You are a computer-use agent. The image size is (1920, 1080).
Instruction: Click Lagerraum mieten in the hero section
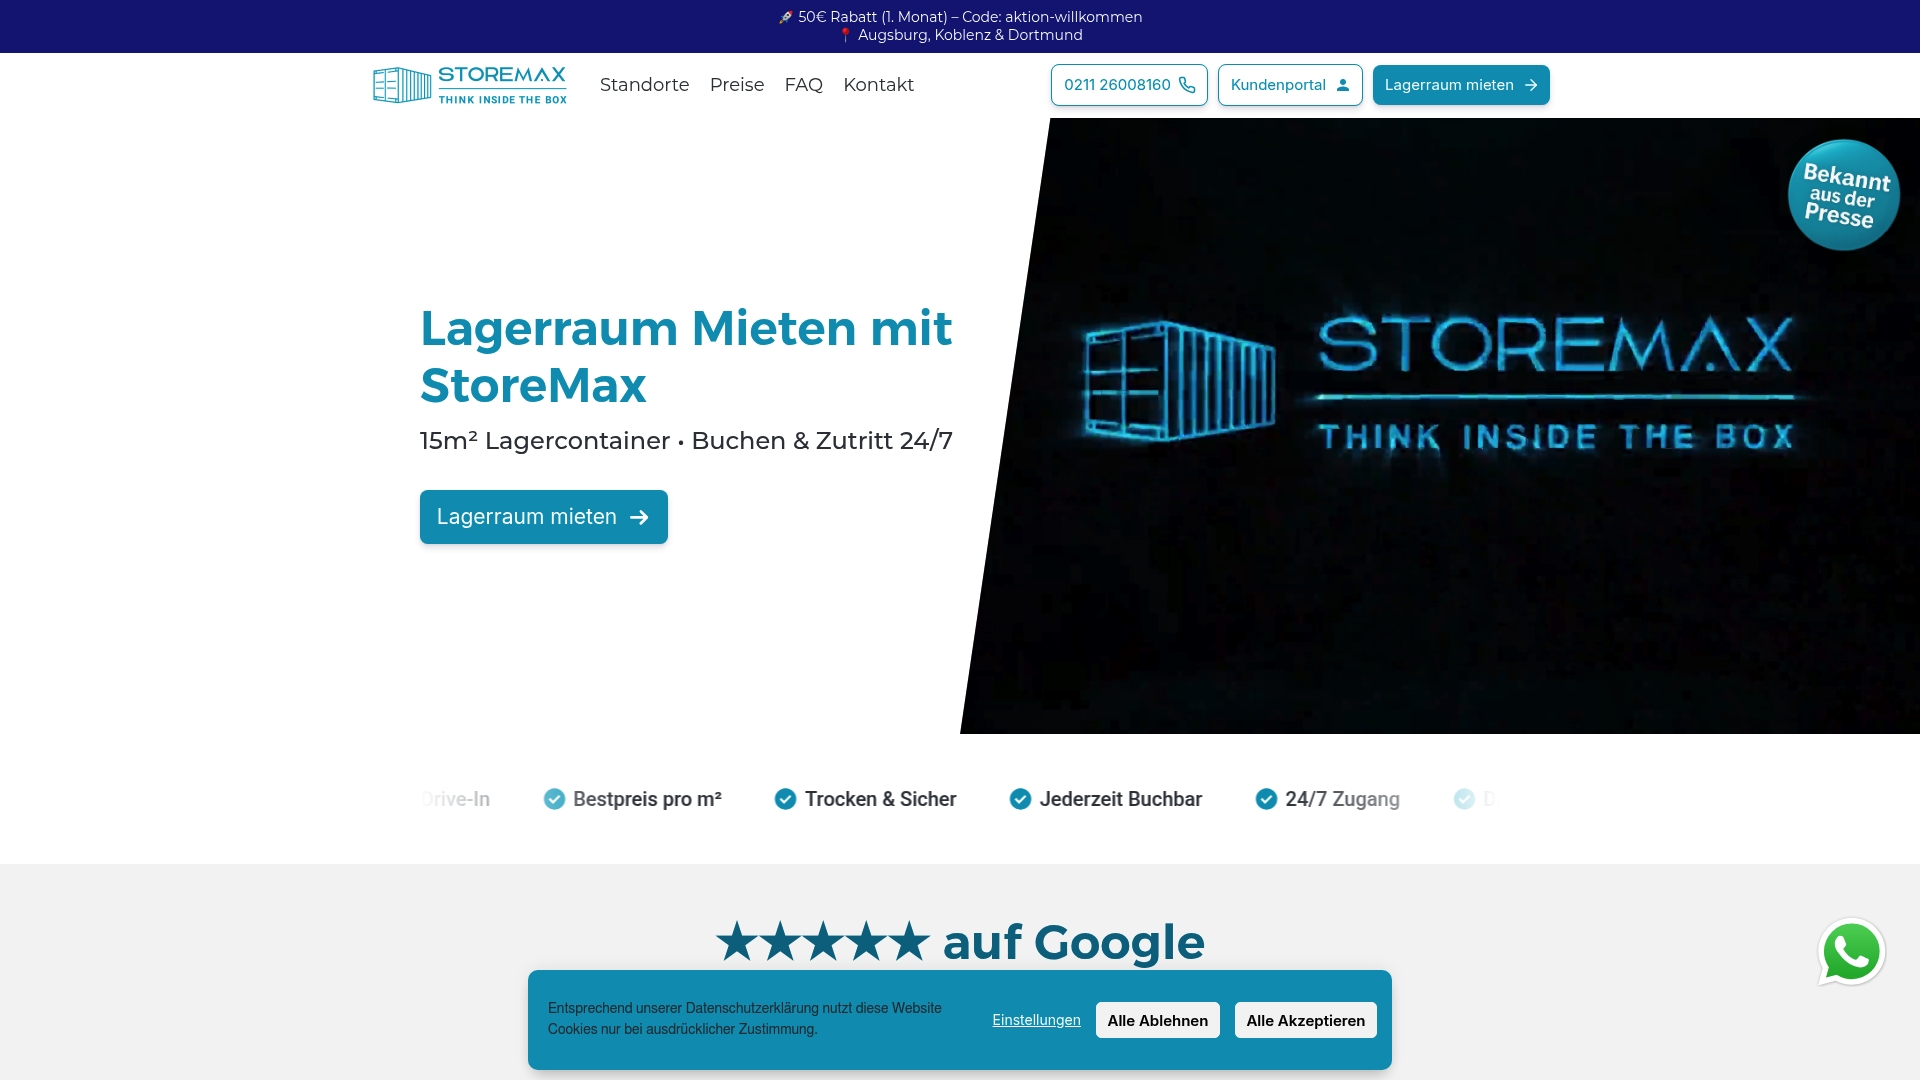[x=543, y=517]
